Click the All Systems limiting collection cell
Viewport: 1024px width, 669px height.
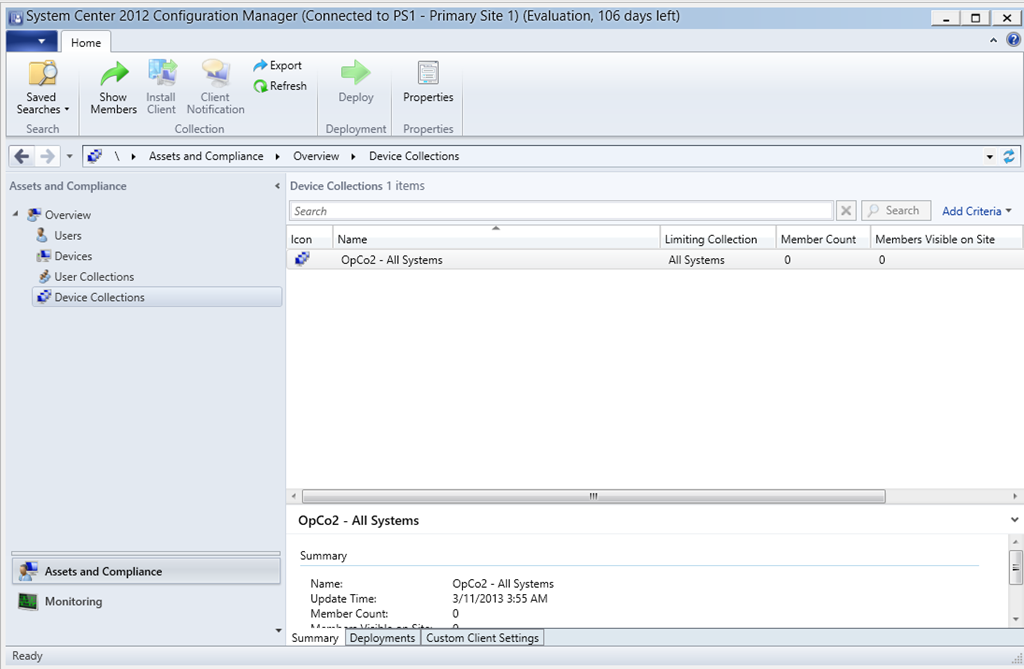point(696,259)
